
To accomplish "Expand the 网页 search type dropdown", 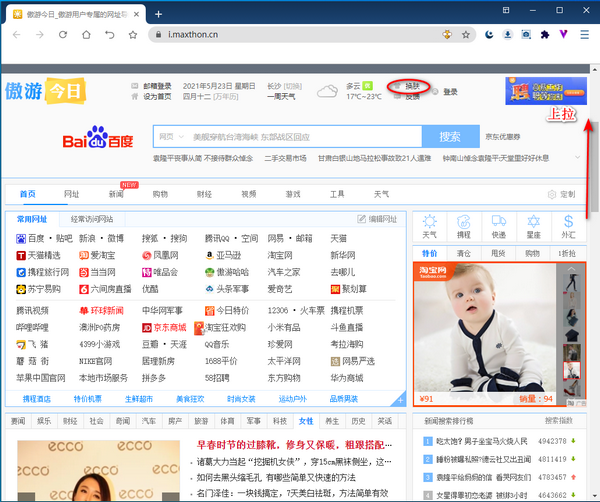I will [171, 136].
